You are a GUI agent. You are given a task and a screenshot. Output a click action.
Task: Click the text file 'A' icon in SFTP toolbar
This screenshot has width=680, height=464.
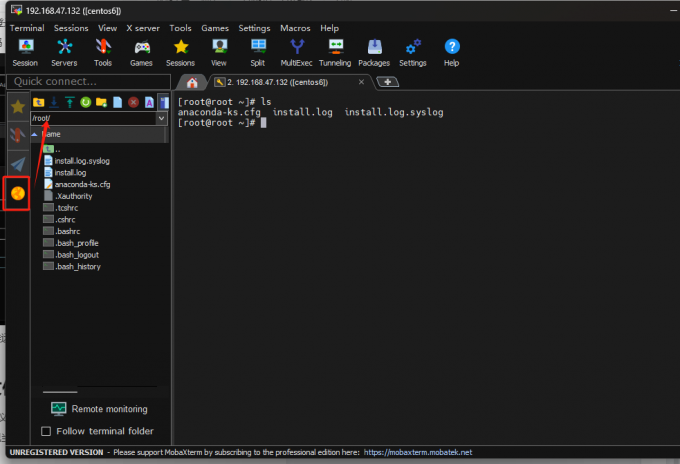tap(149, 102)
